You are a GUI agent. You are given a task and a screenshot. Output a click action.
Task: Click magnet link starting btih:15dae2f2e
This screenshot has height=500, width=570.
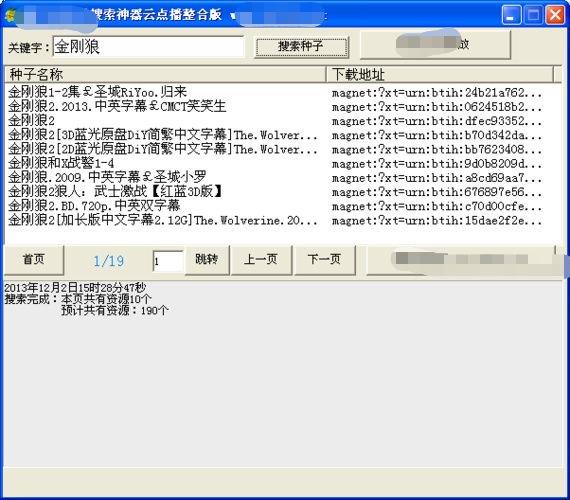pos(437,220)
